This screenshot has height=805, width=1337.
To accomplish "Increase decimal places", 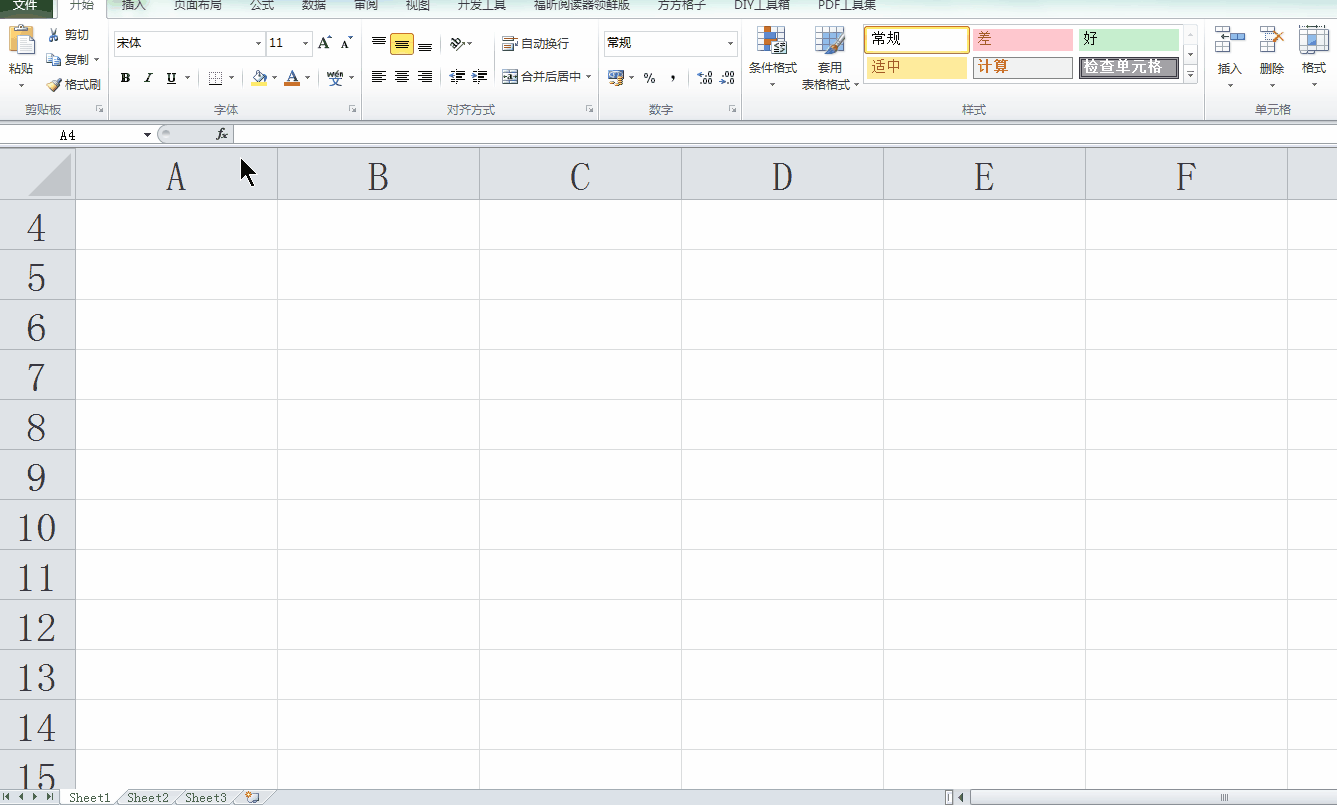I will coord(704,77).
